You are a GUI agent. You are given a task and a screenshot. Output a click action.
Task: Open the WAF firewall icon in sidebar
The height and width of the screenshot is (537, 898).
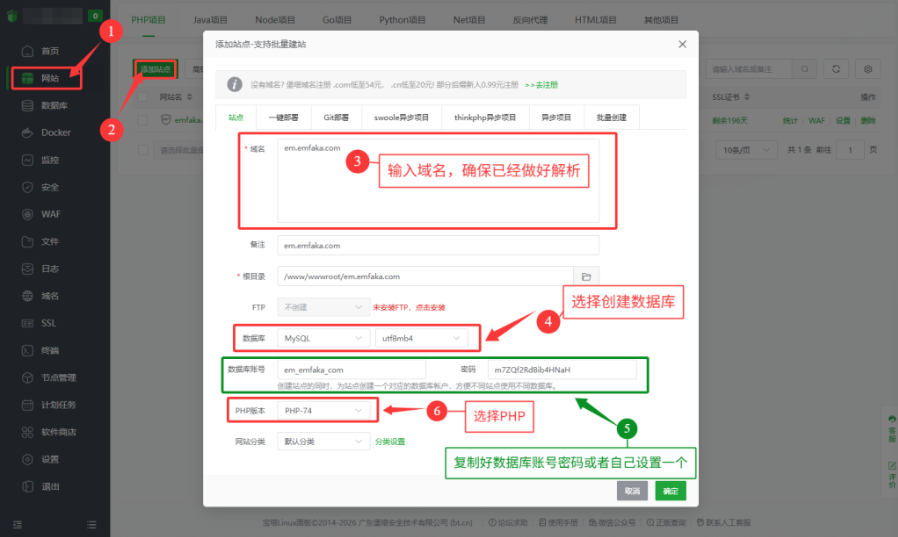tap(27, 214)
